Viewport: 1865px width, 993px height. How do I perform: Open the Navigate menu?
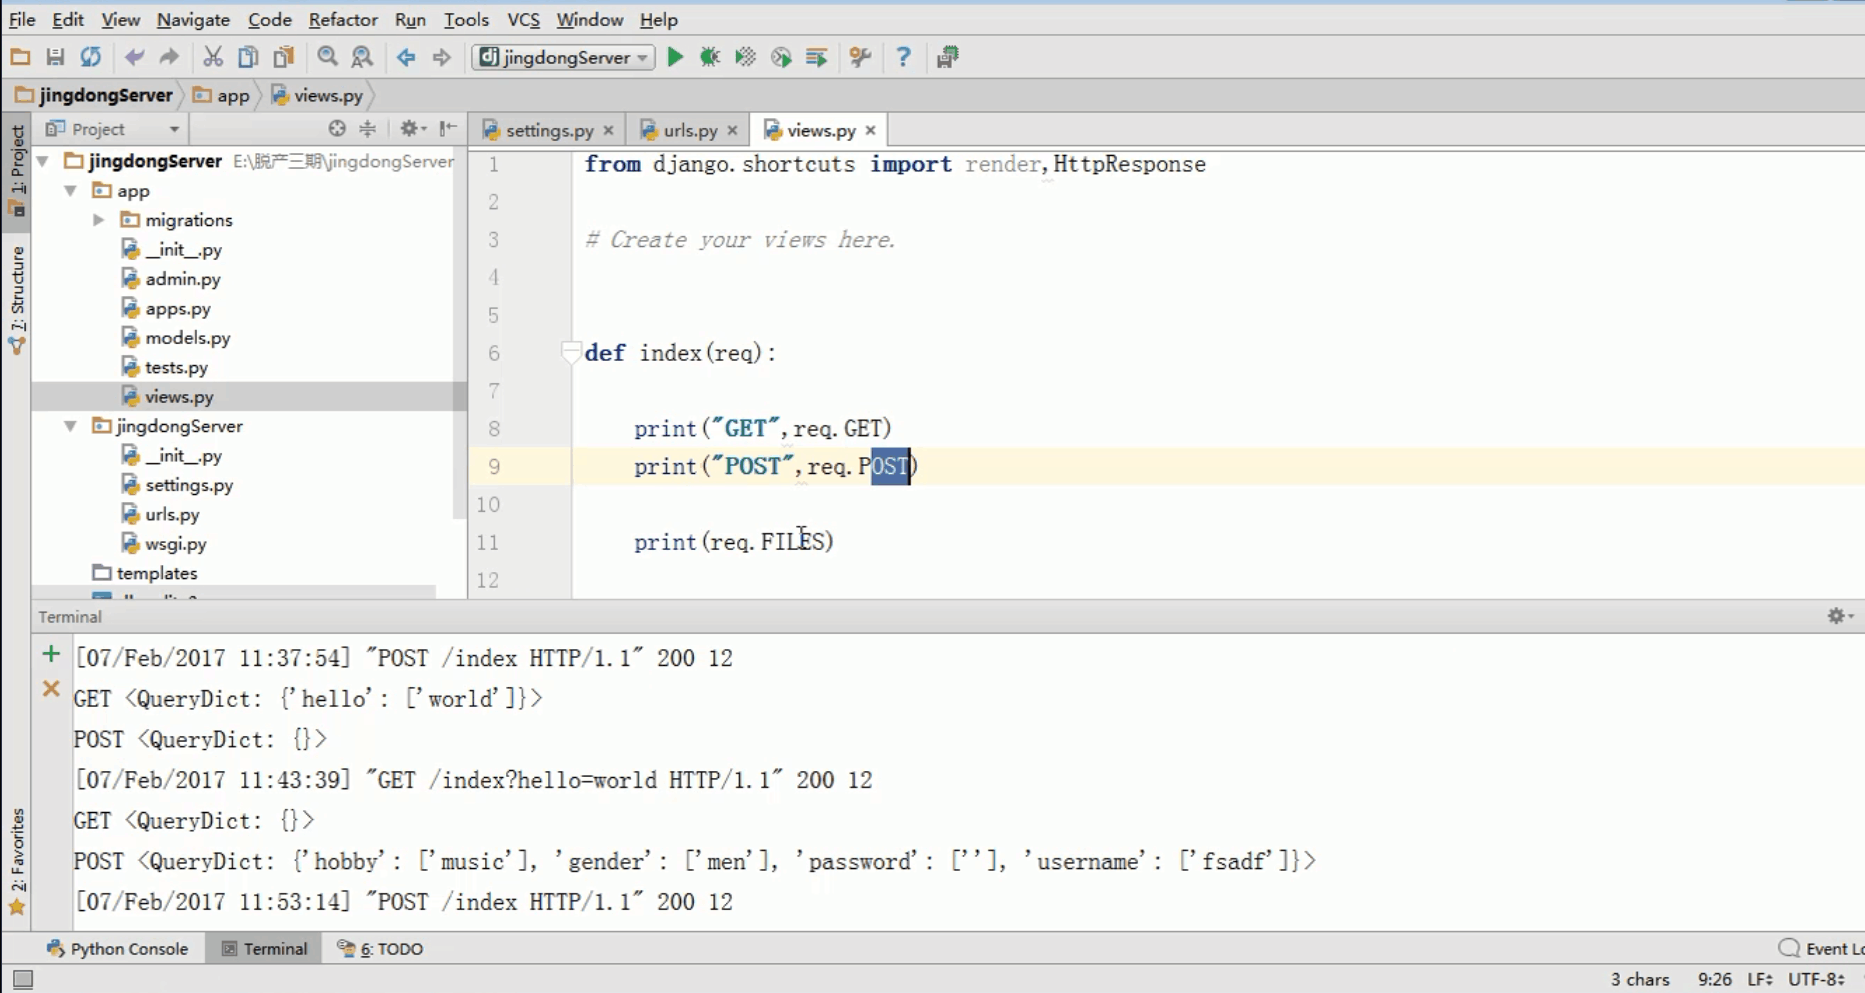tap(193, 19)
